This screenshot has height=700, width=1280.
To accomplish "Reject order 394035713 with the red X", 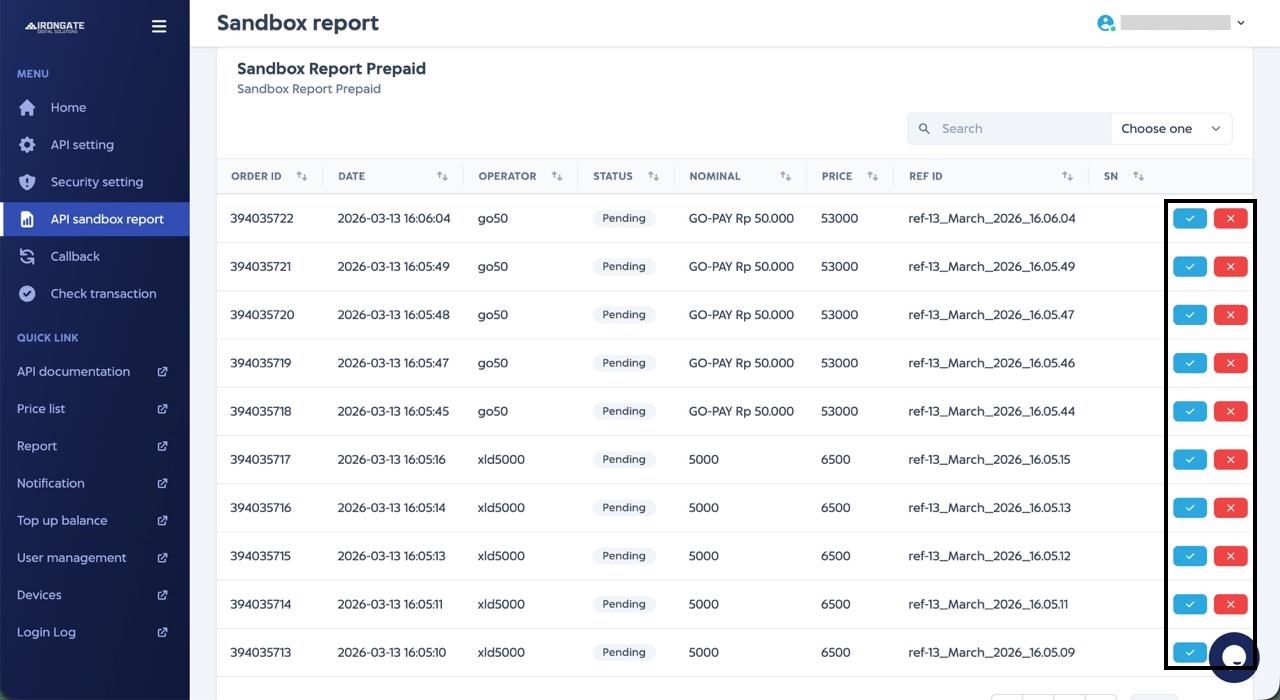I will click(1230, 652).
